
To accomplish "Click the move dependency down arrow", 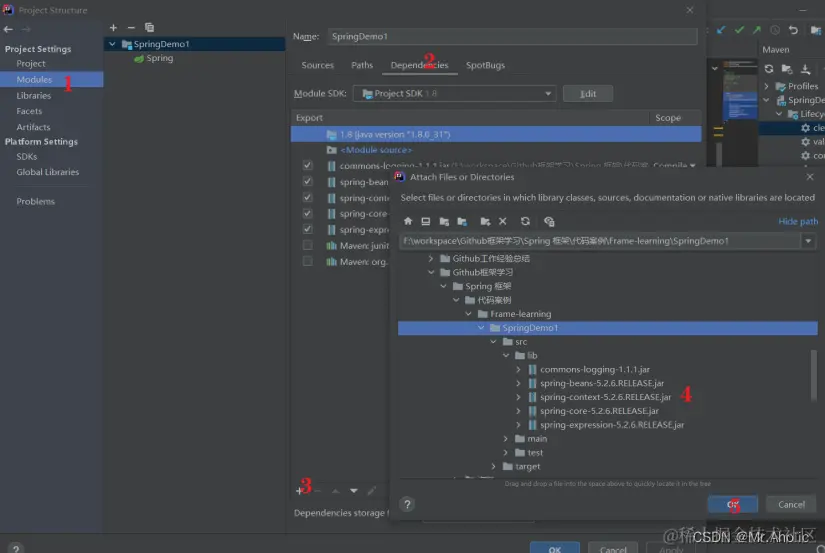I will pos(354,490).
